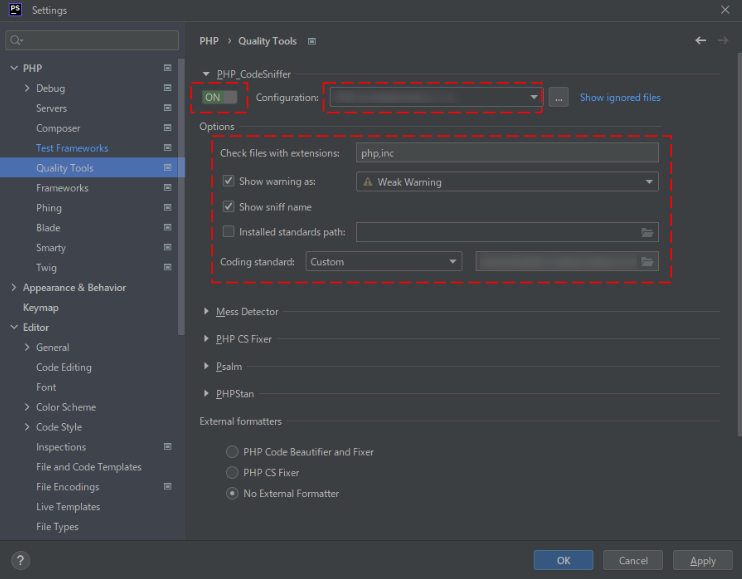
Task: Select PHP CS Fixer radio button
Action: tap(232, 473)
